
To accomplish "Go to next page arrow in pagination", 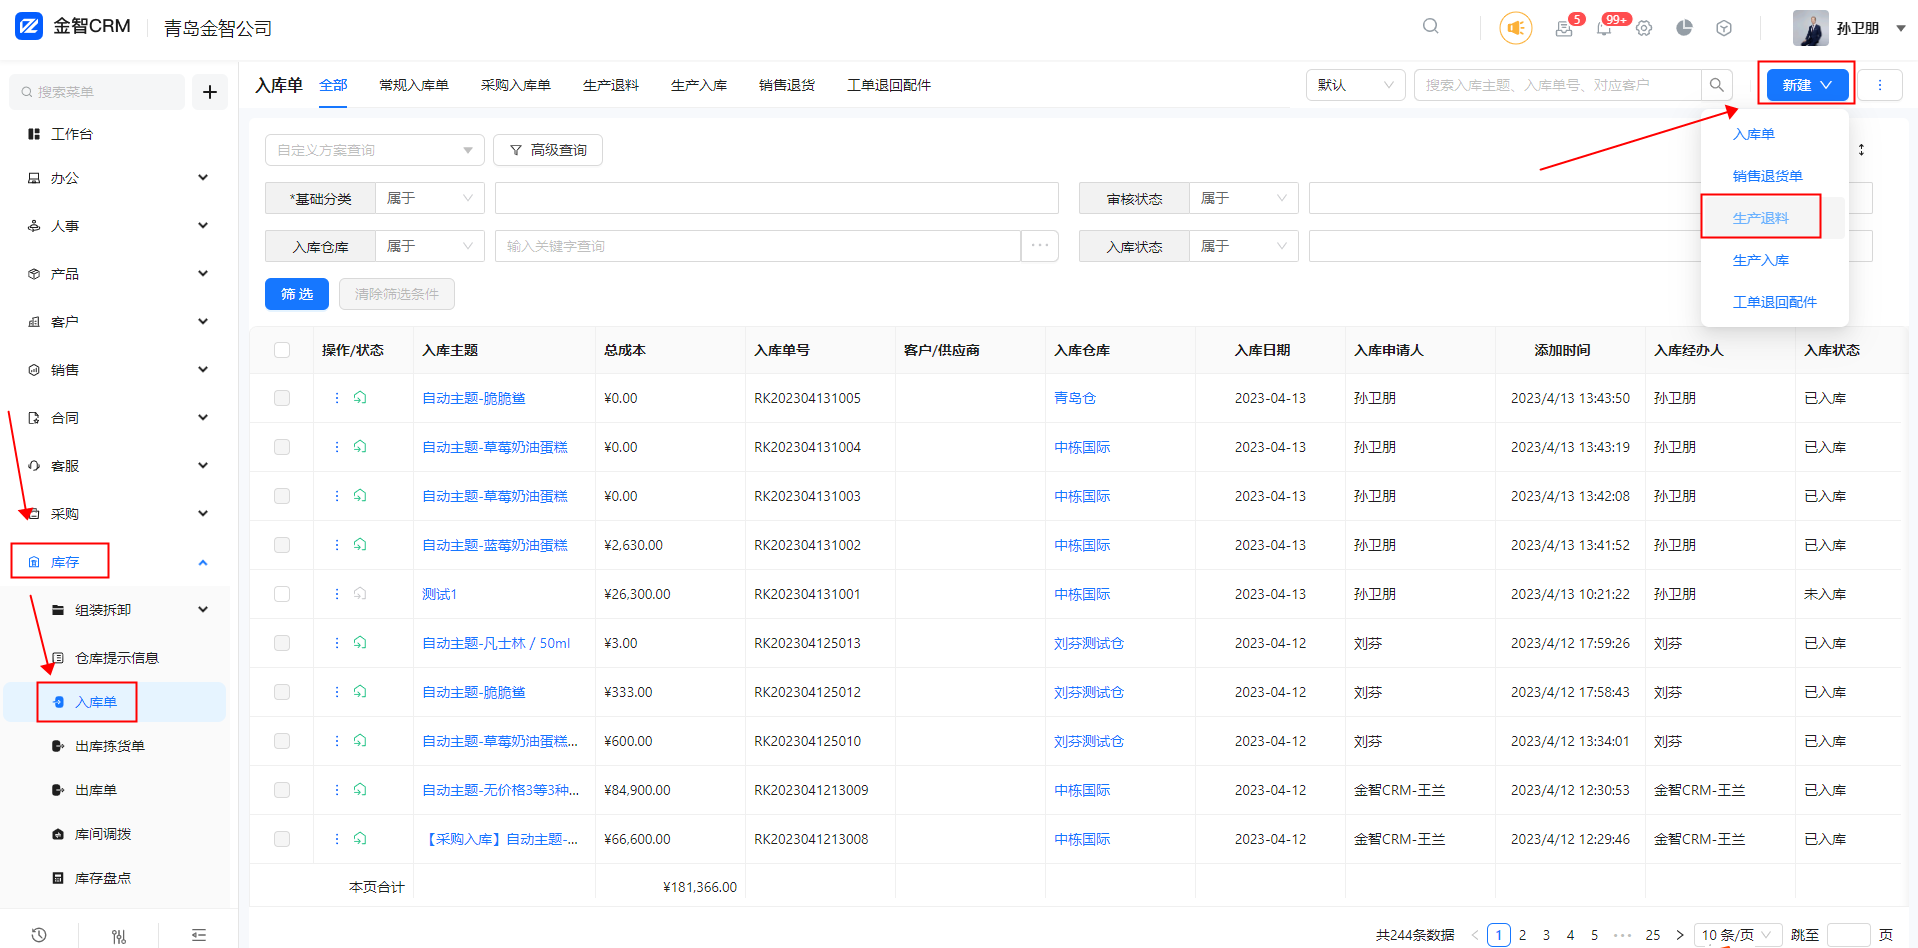I will click(1680, 935).
